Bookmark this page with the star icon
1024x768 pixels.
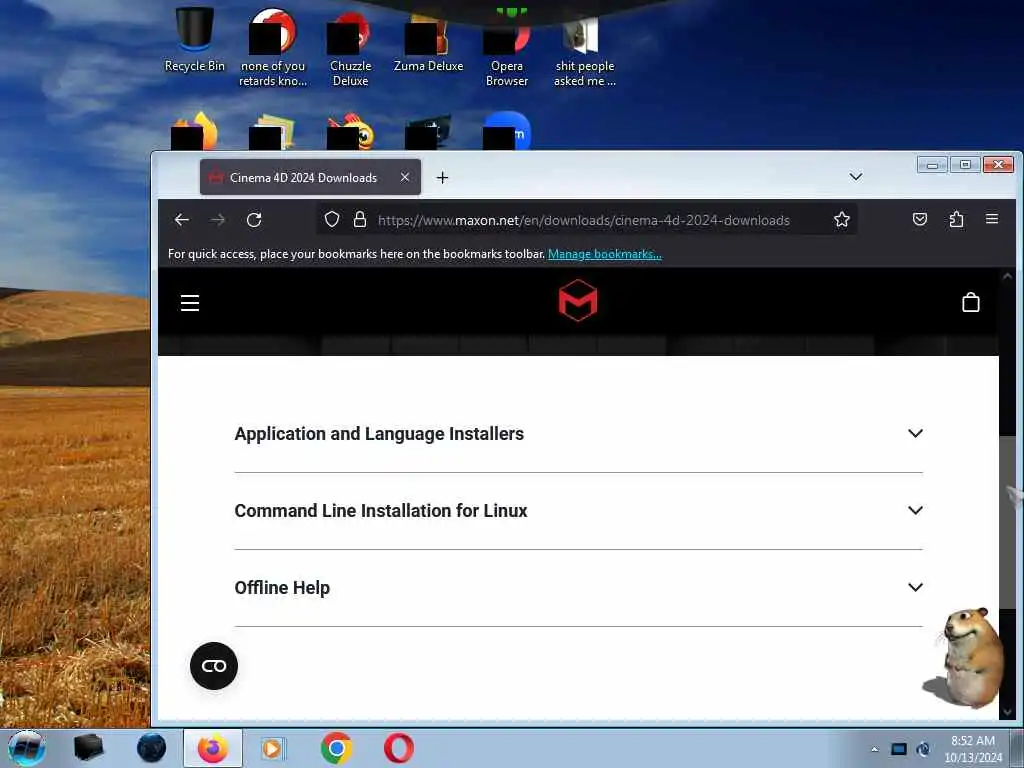[842, 219]
